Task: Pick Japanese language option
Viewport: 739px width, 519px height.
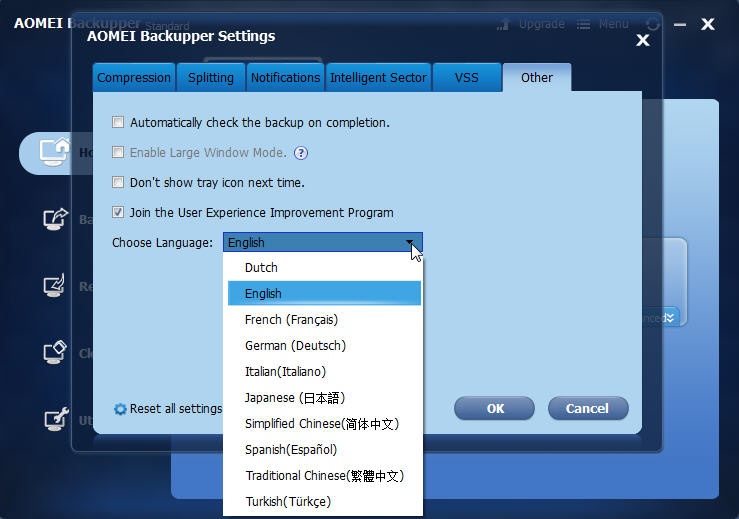Action: click(324, 398)
